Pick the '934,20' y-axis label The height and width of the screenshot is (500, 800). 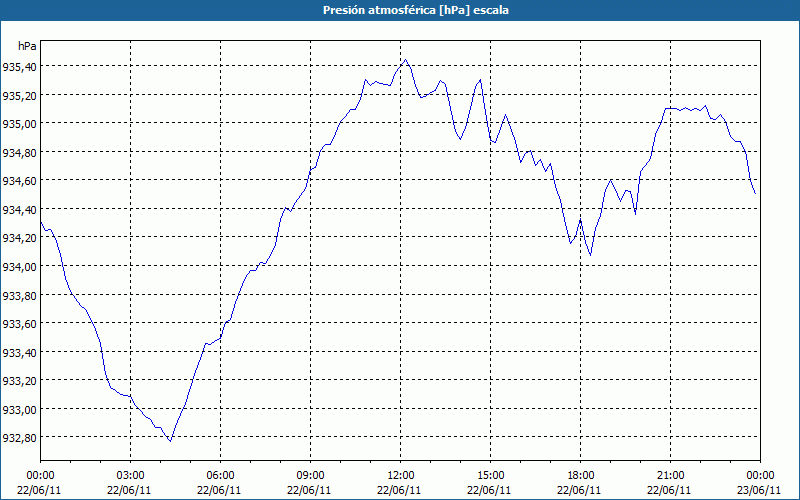(x=18, y=238)
